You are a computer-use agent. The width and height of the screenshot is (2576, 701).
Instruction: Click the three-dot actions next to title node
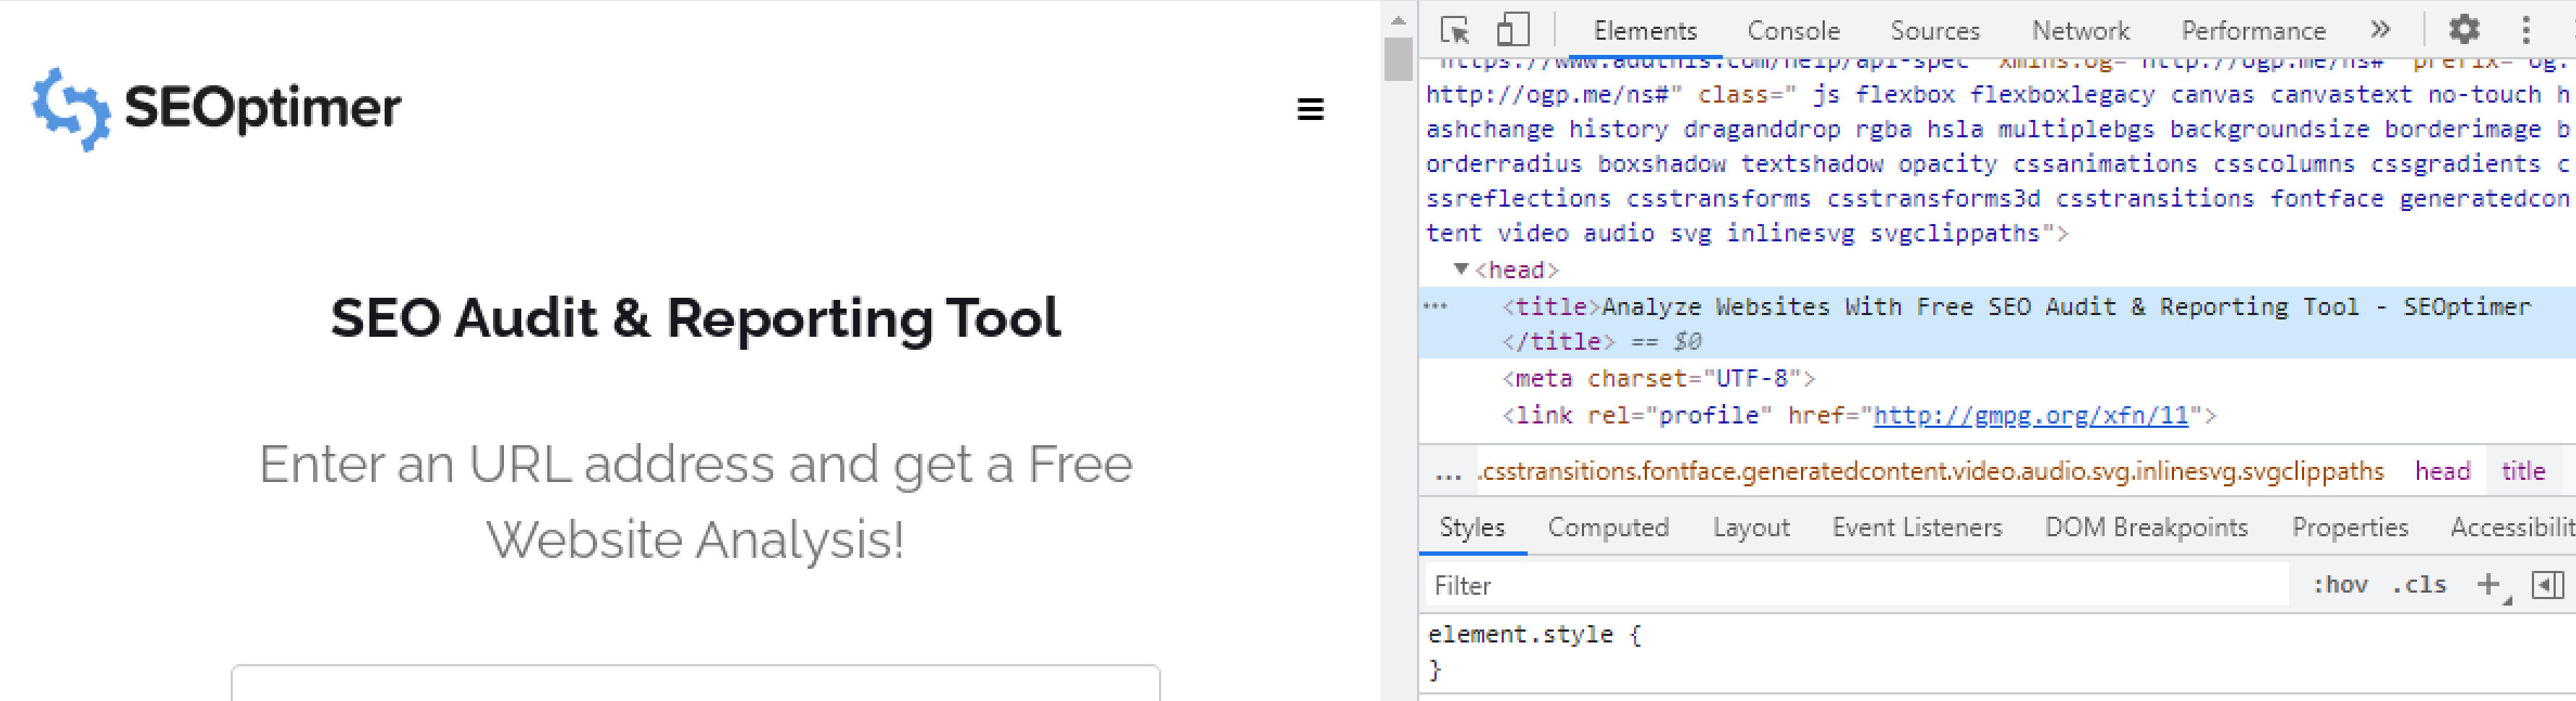click(x=1435, y=306)
